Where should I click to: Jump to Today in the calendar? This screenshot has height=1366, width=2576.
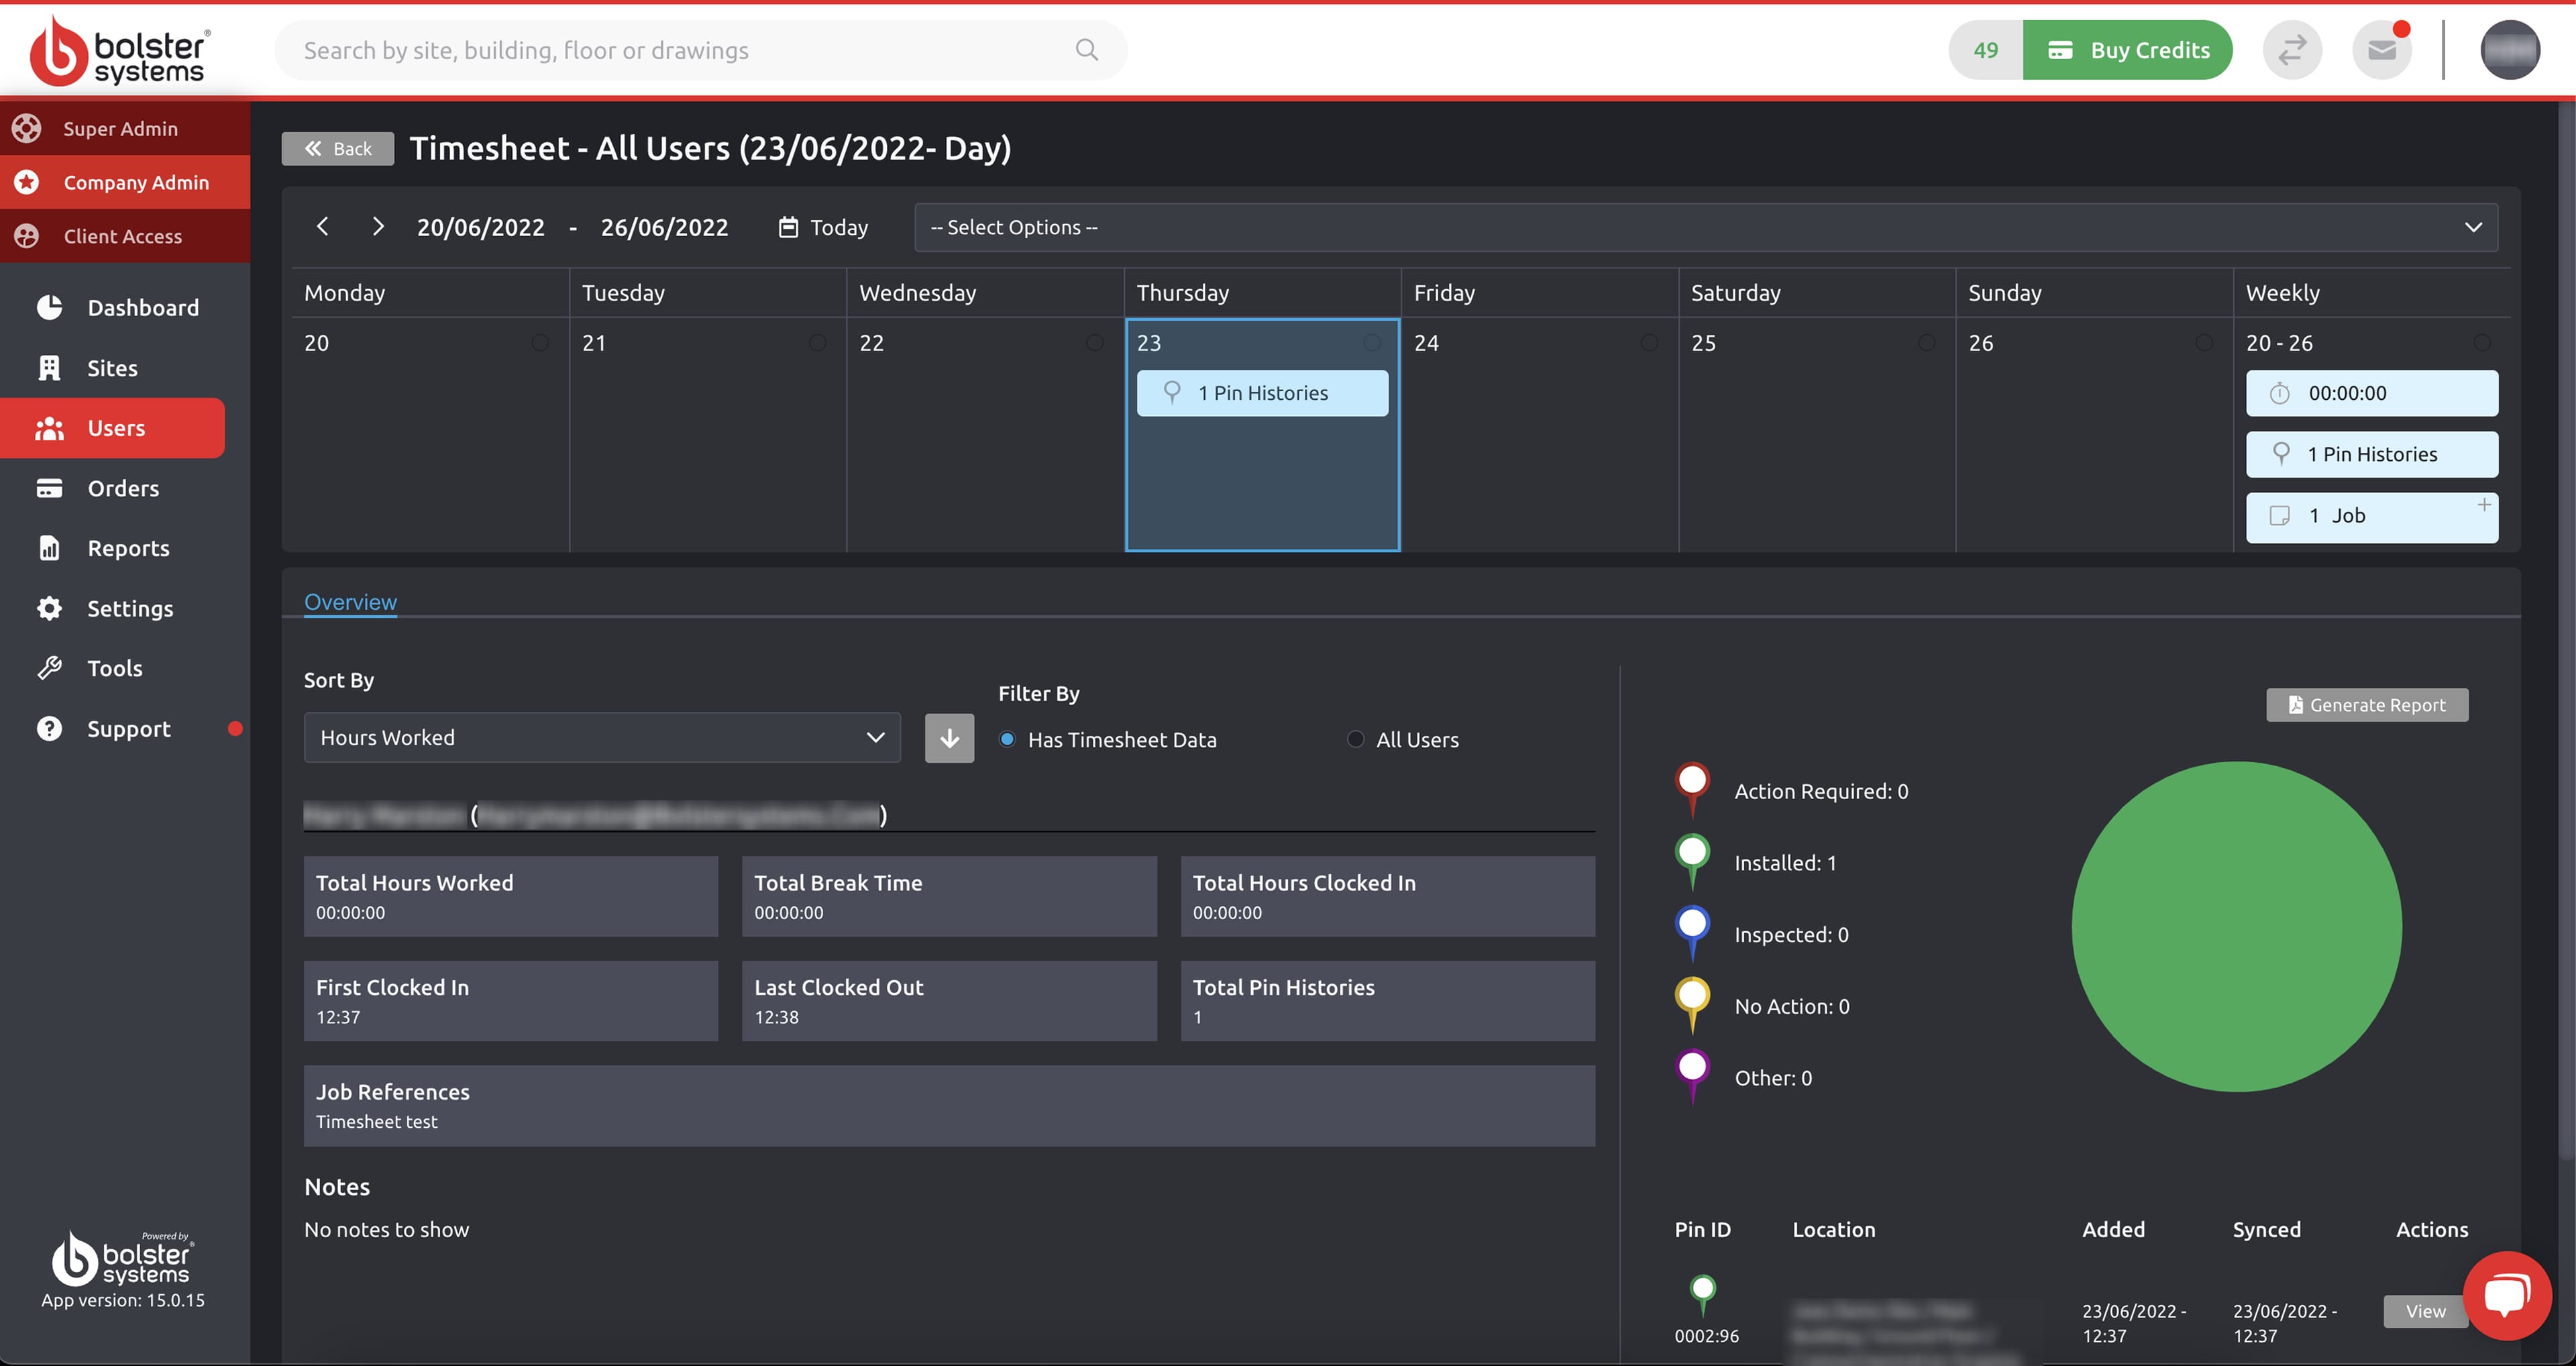click(x=824, y=227)
